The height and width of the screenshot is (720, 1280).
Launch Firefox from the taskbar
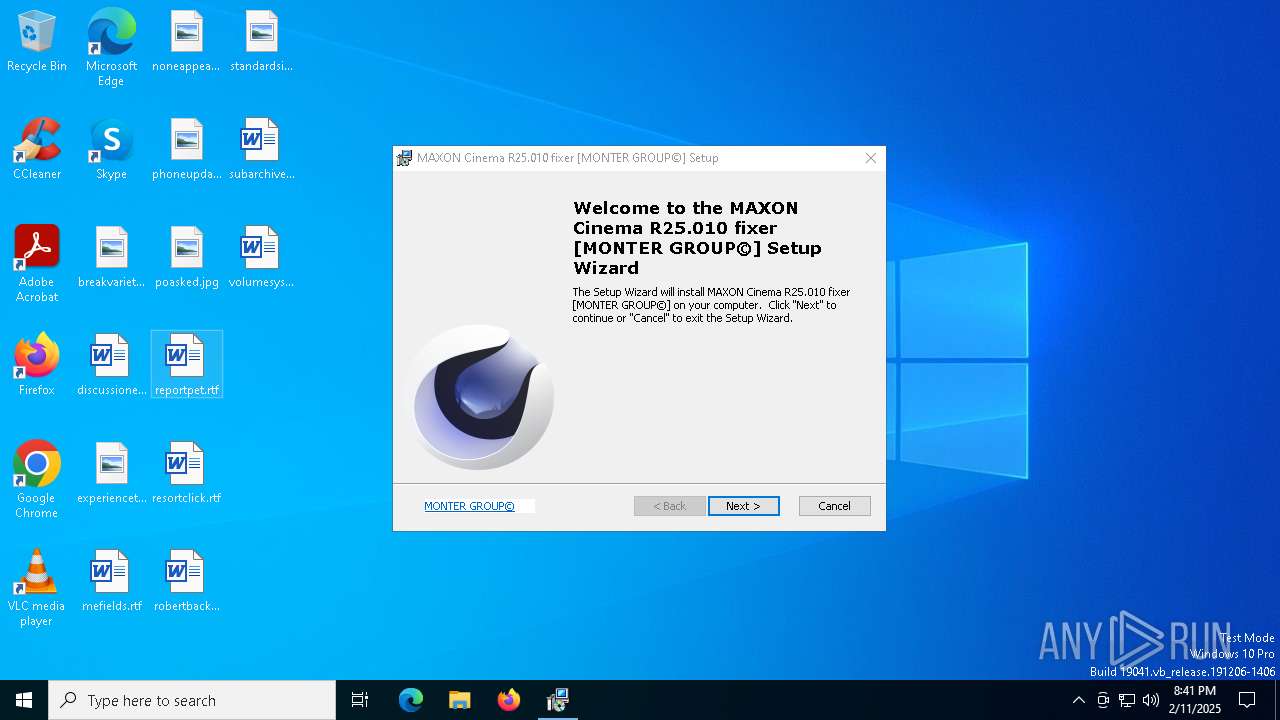[509, 700]
